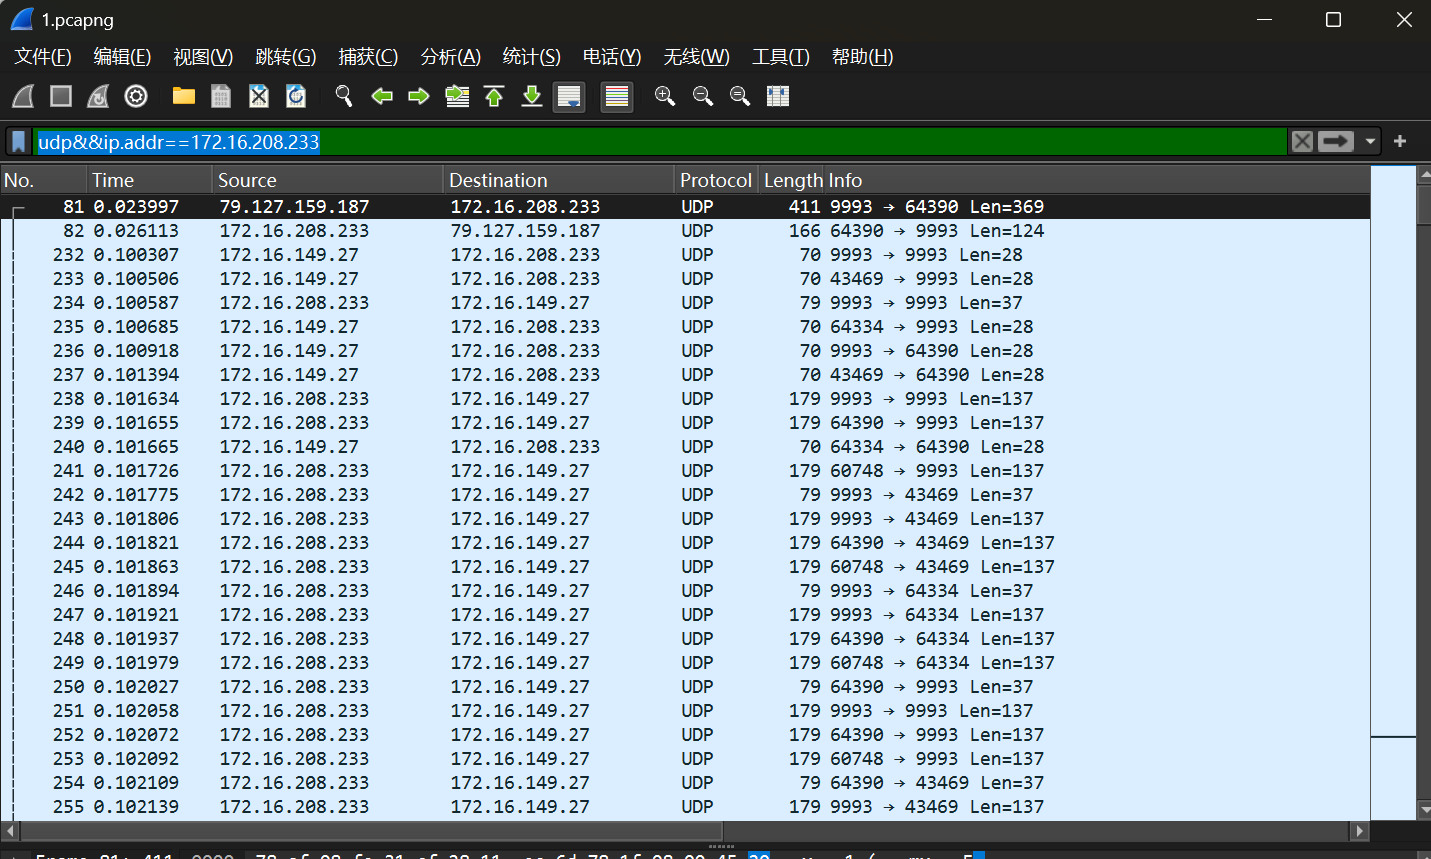Select packet 250 at time 0.102027
Viewport: 1431px width, 859px height.
(x=685, y=687)
